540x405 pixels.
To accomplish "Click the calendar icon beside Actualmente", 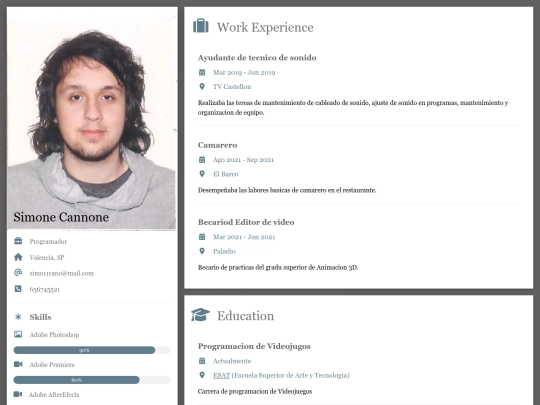I will coord(202,361).
